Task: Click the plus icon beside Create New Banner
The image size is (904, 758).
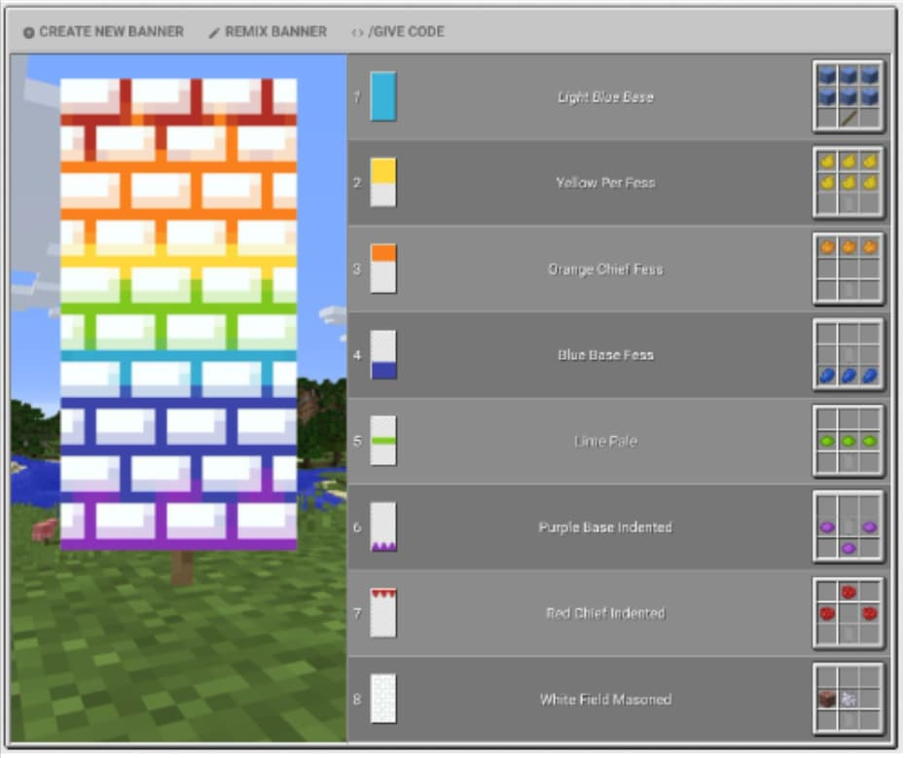Action: tap(28, 32)
